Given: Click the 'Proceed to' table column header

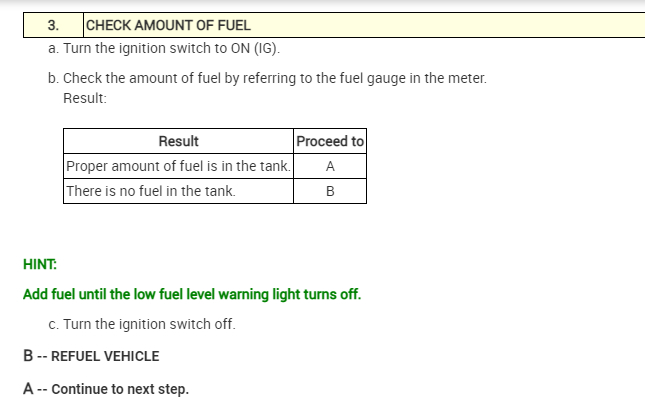Looking at the screenshot, I should pos(330,141).
